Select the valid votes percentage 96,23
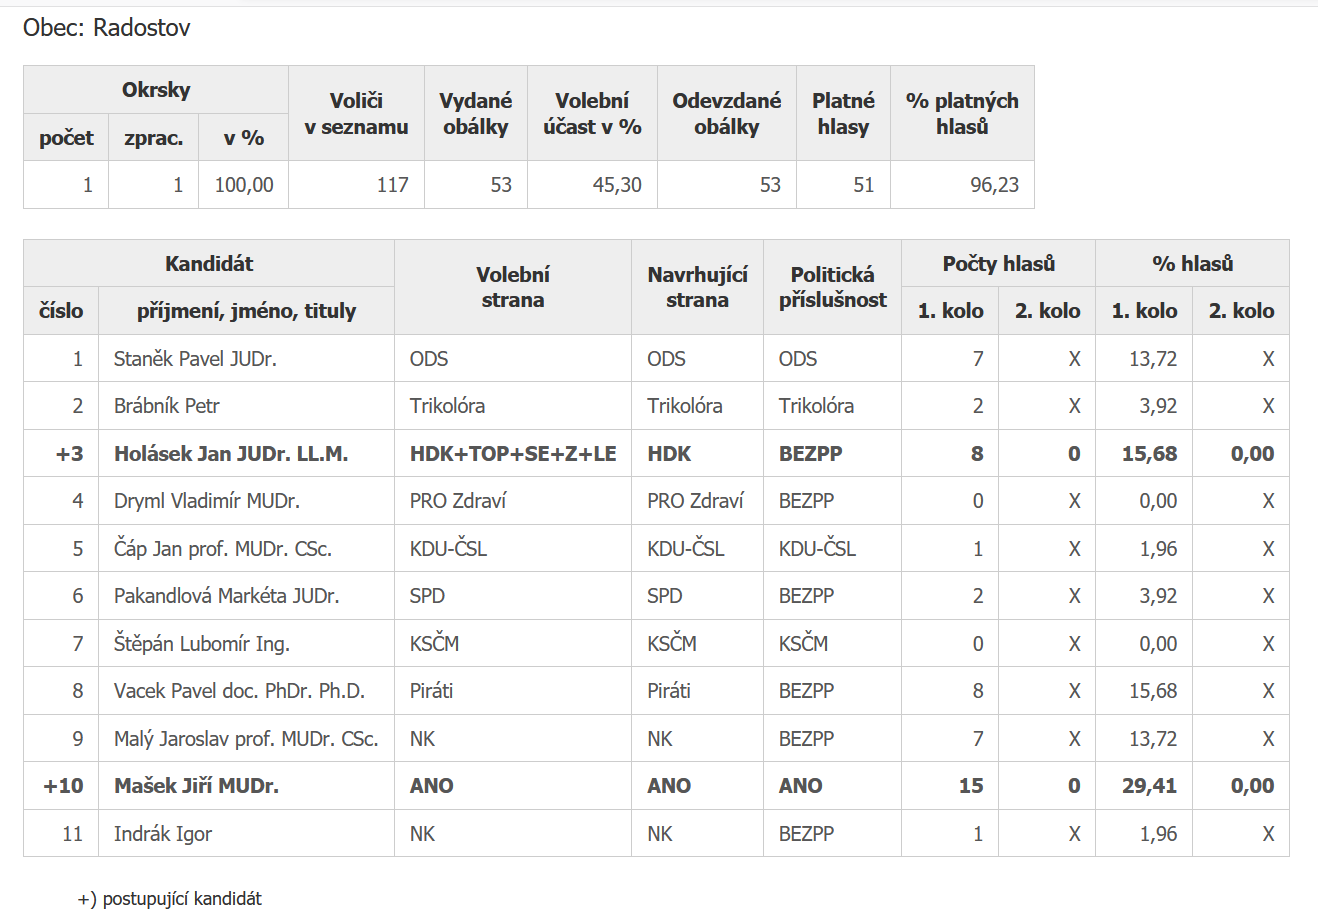Viewport: 1318px width, 916px height. coord(993,185)
